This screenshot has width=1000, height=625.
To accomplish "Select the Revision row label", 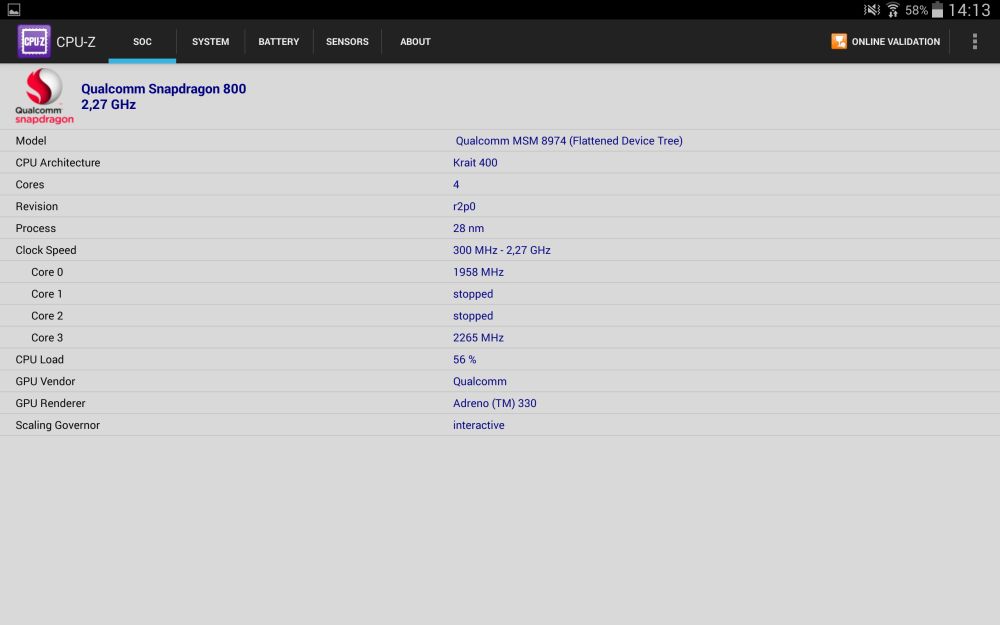I will pos(36,207).
